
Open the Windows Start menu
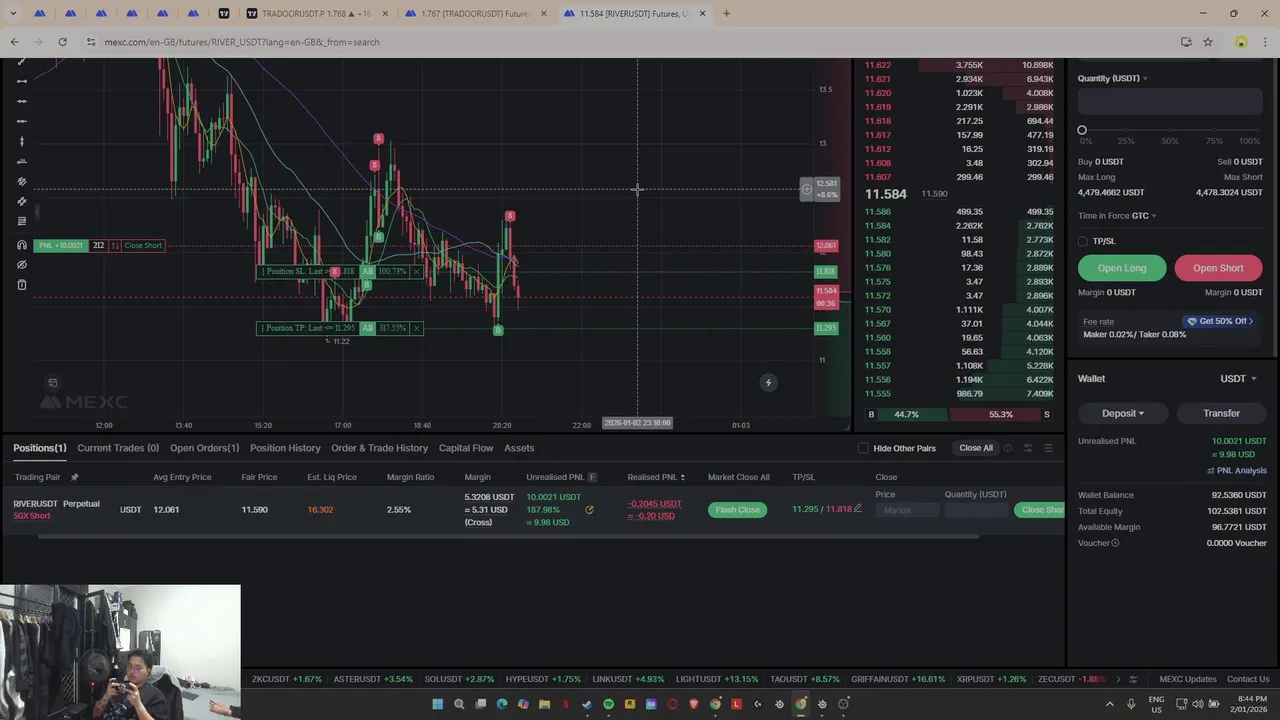click(x=438, y=704)
